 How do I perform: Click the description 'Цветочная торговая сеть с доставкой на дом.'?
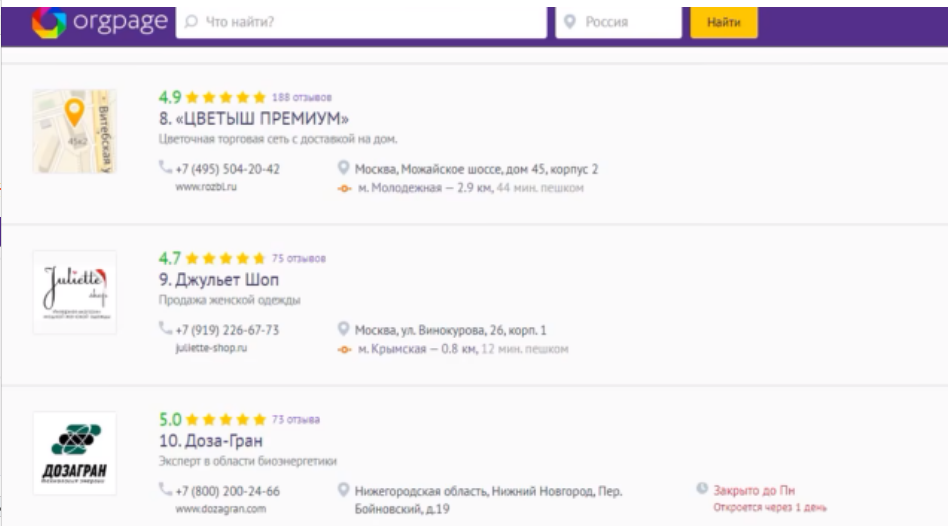click(278, 139)
